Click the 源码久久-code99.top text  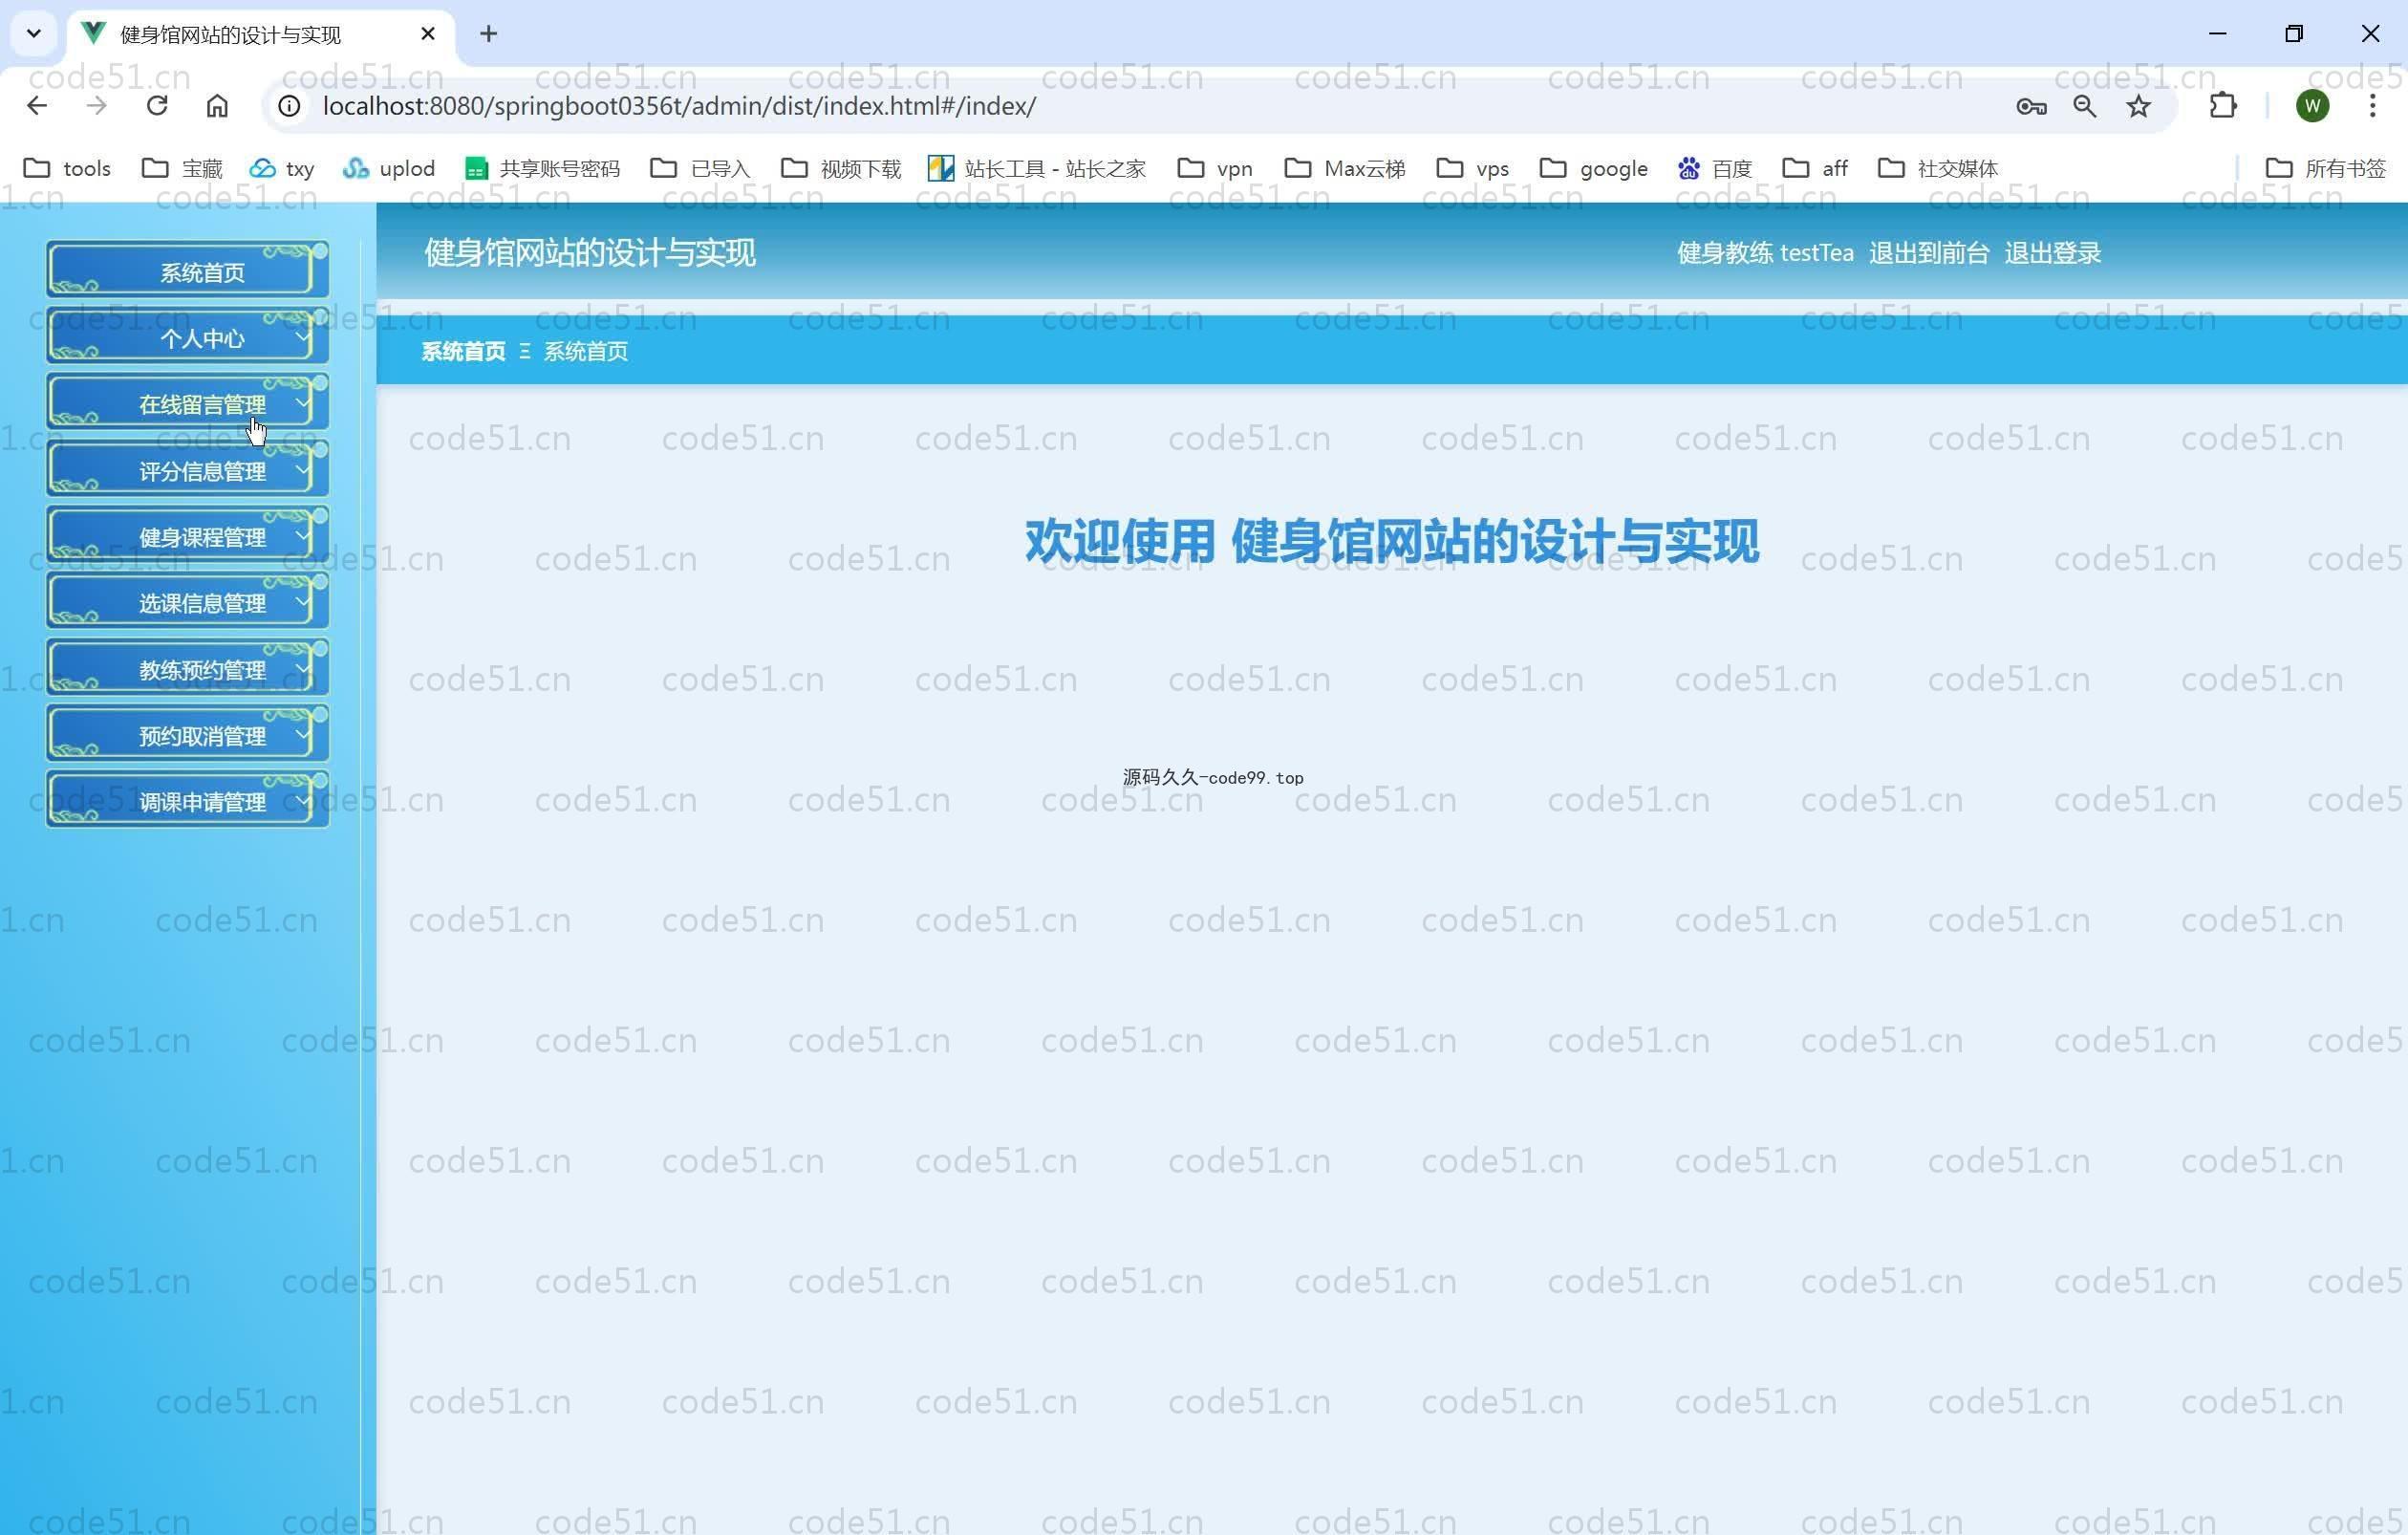(1213, 777)
